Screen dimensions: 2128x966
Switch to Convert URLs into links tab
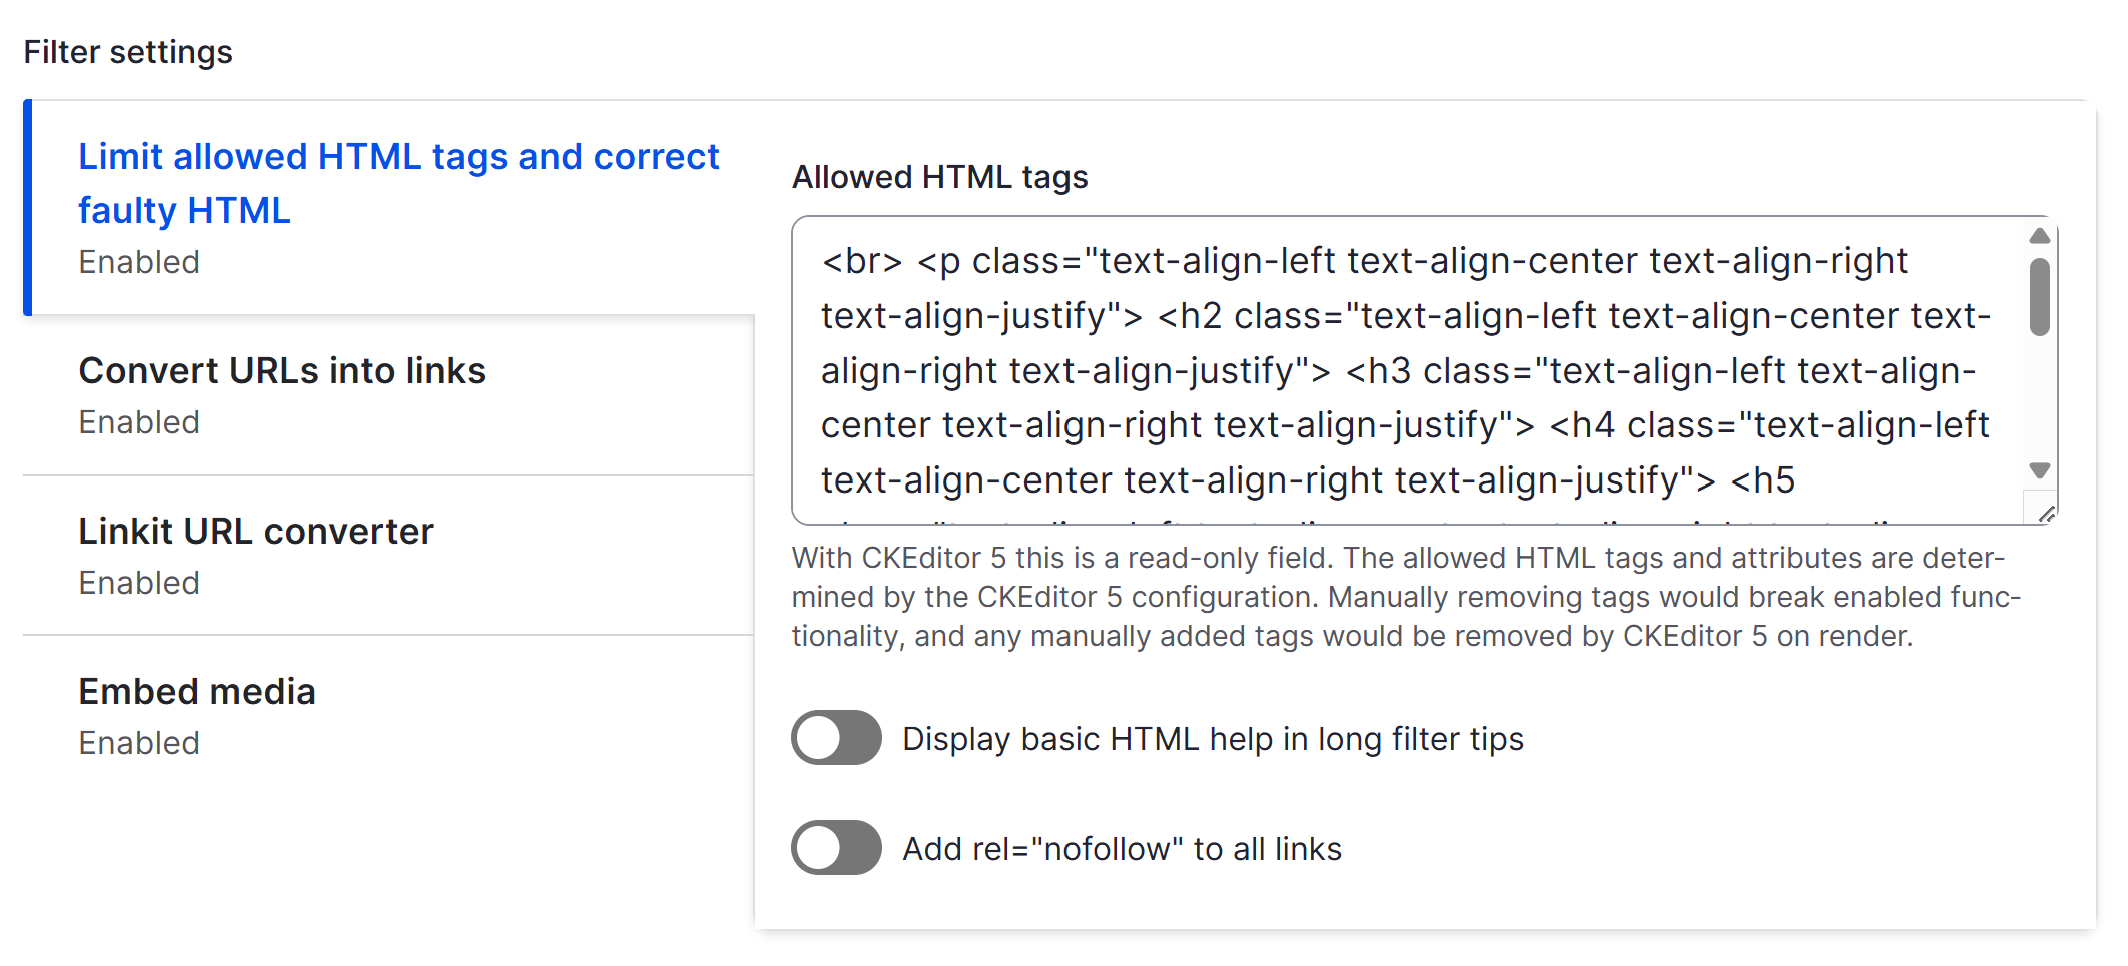[282, 371]
